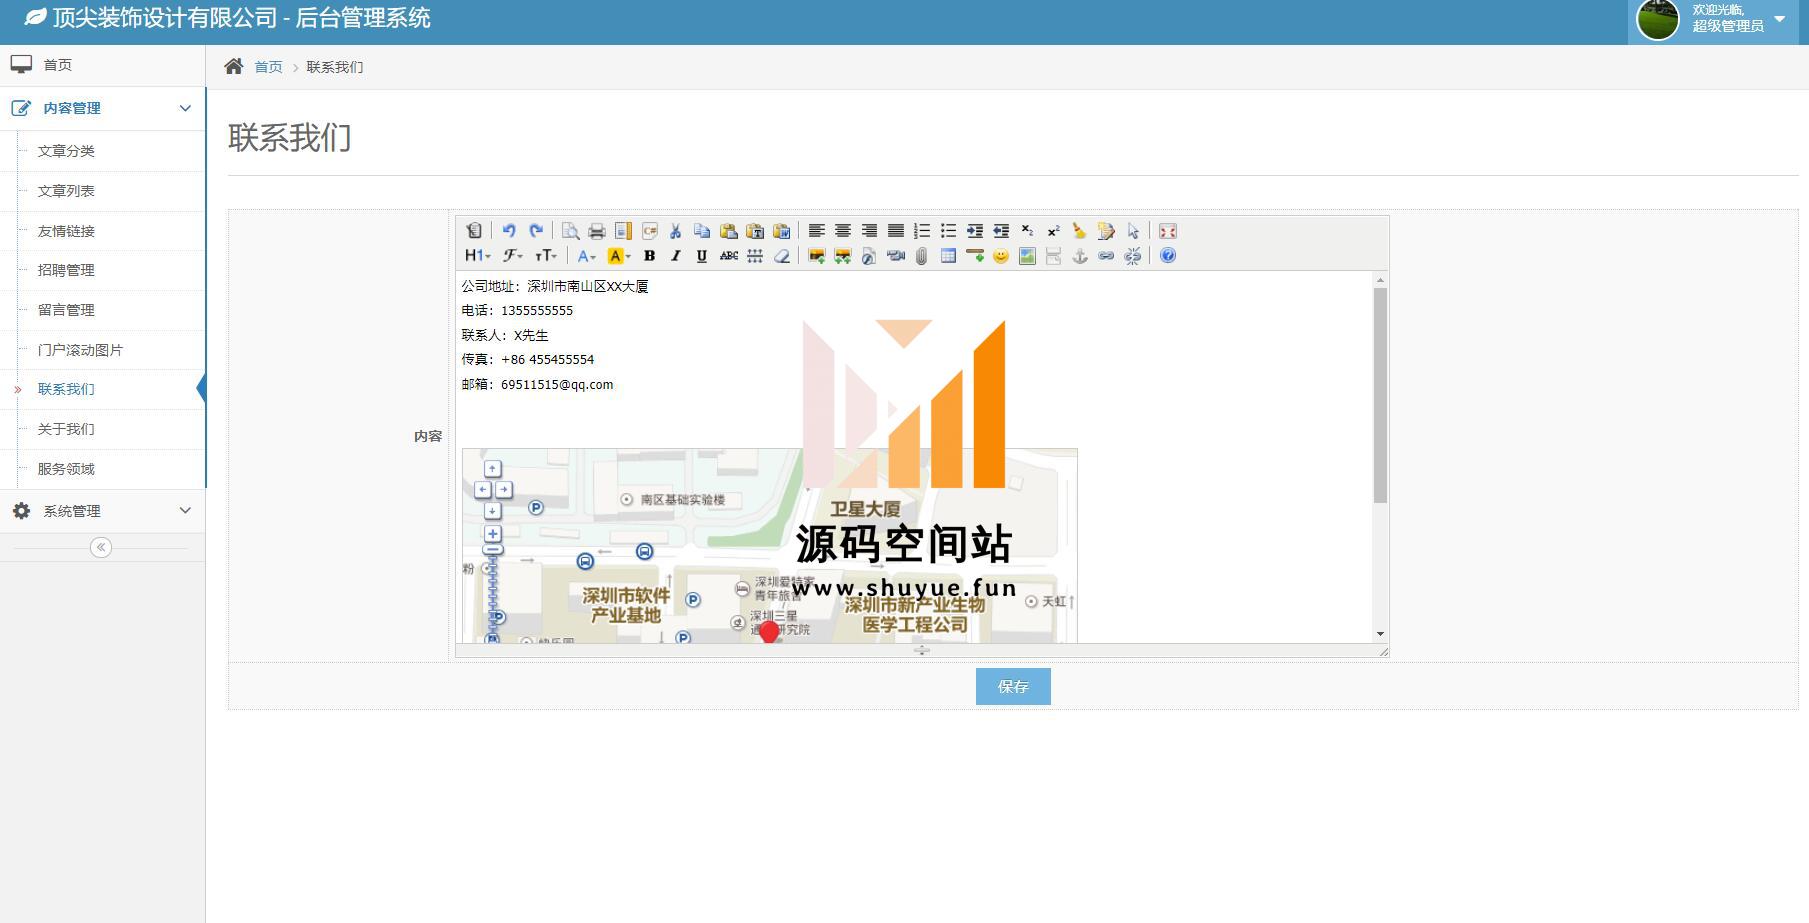Screen dimensions: 1809x923
Task: Open the font size dropdown
Action: pyautogui.click(x=545, y=256)
